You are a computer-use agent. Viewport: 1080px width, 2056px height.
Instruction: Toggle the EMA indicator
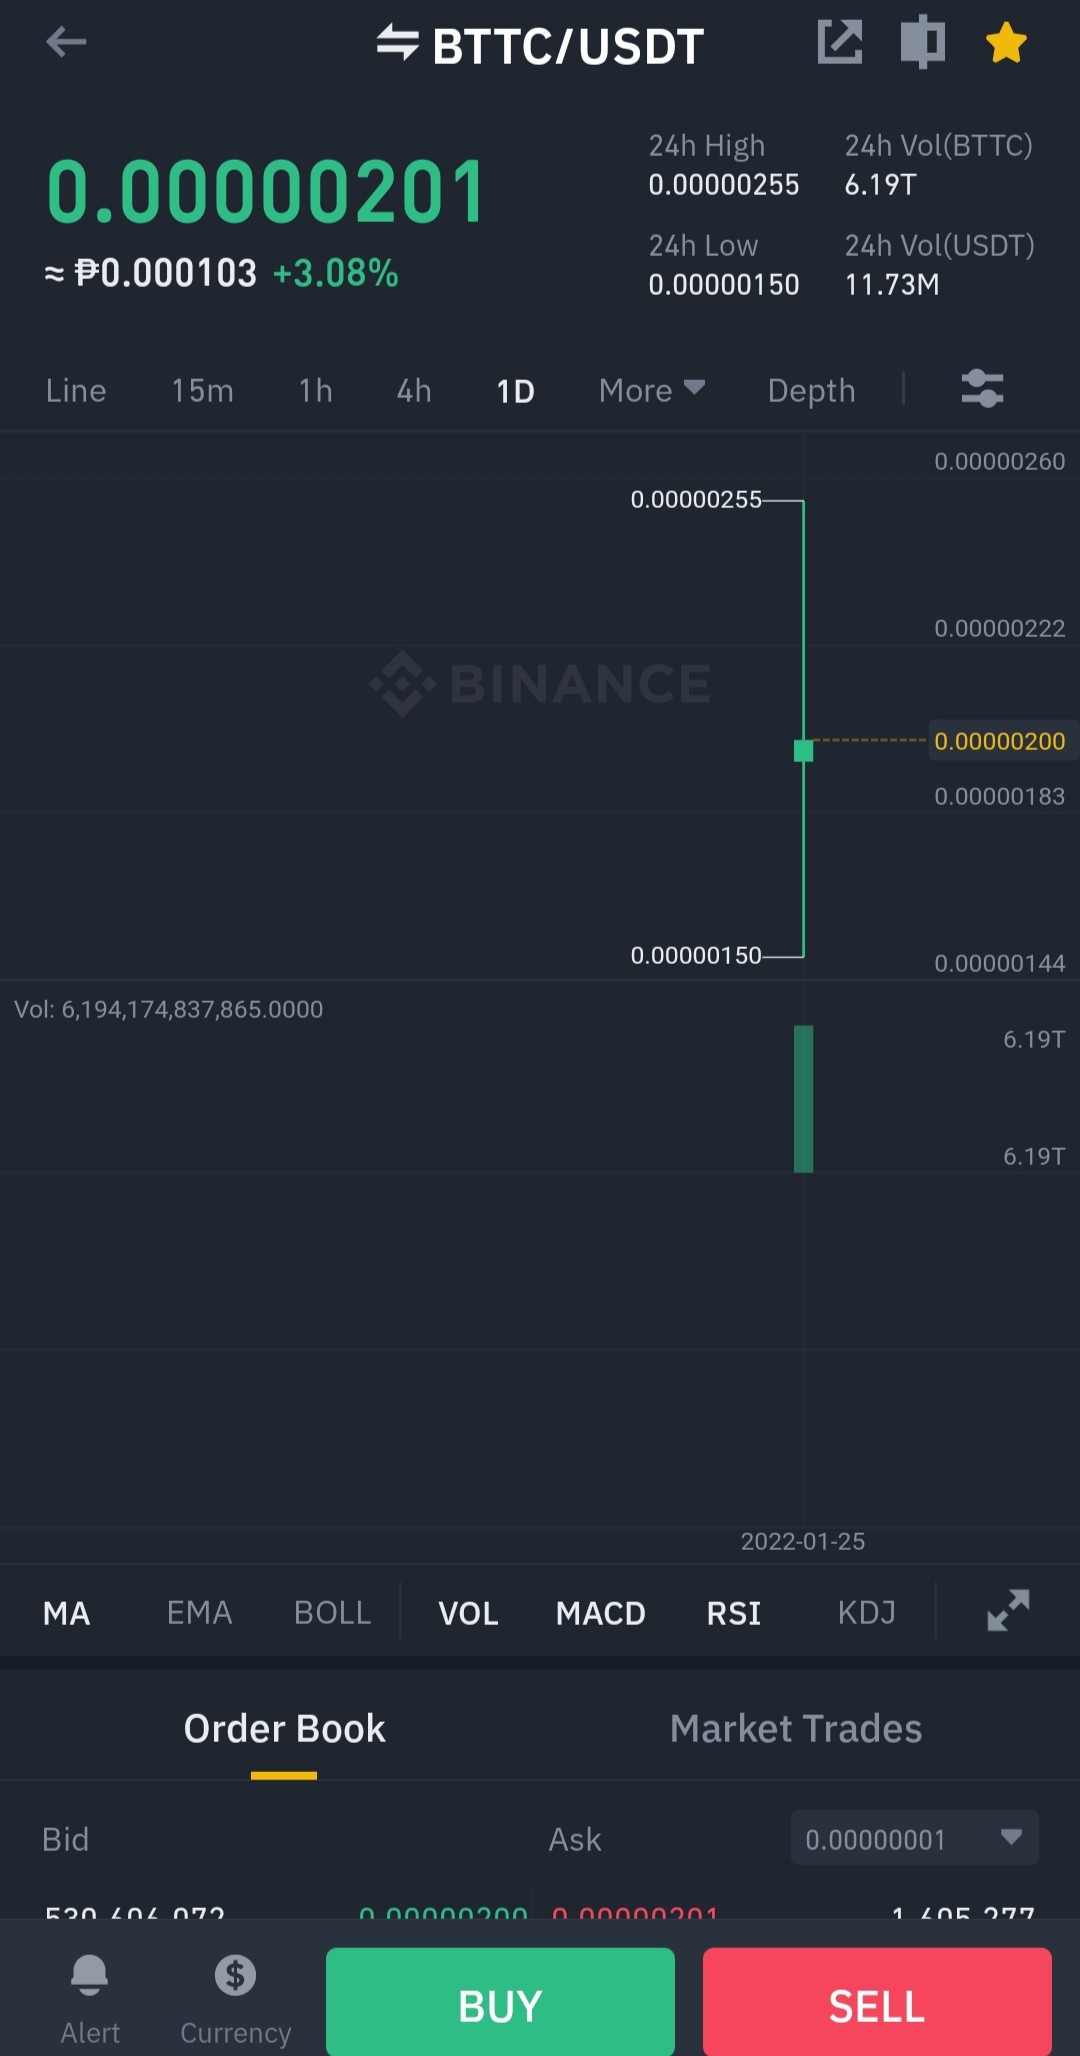coord(199,1613)
